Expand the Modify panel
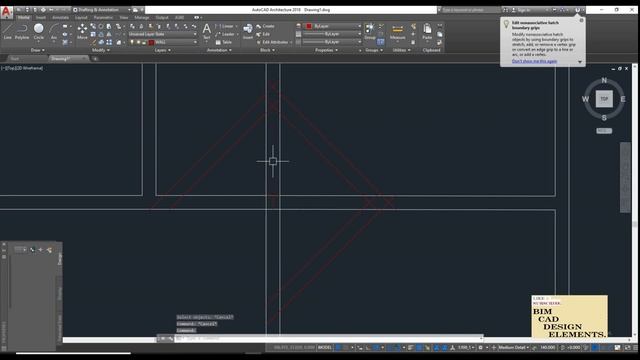 [100, 50]
